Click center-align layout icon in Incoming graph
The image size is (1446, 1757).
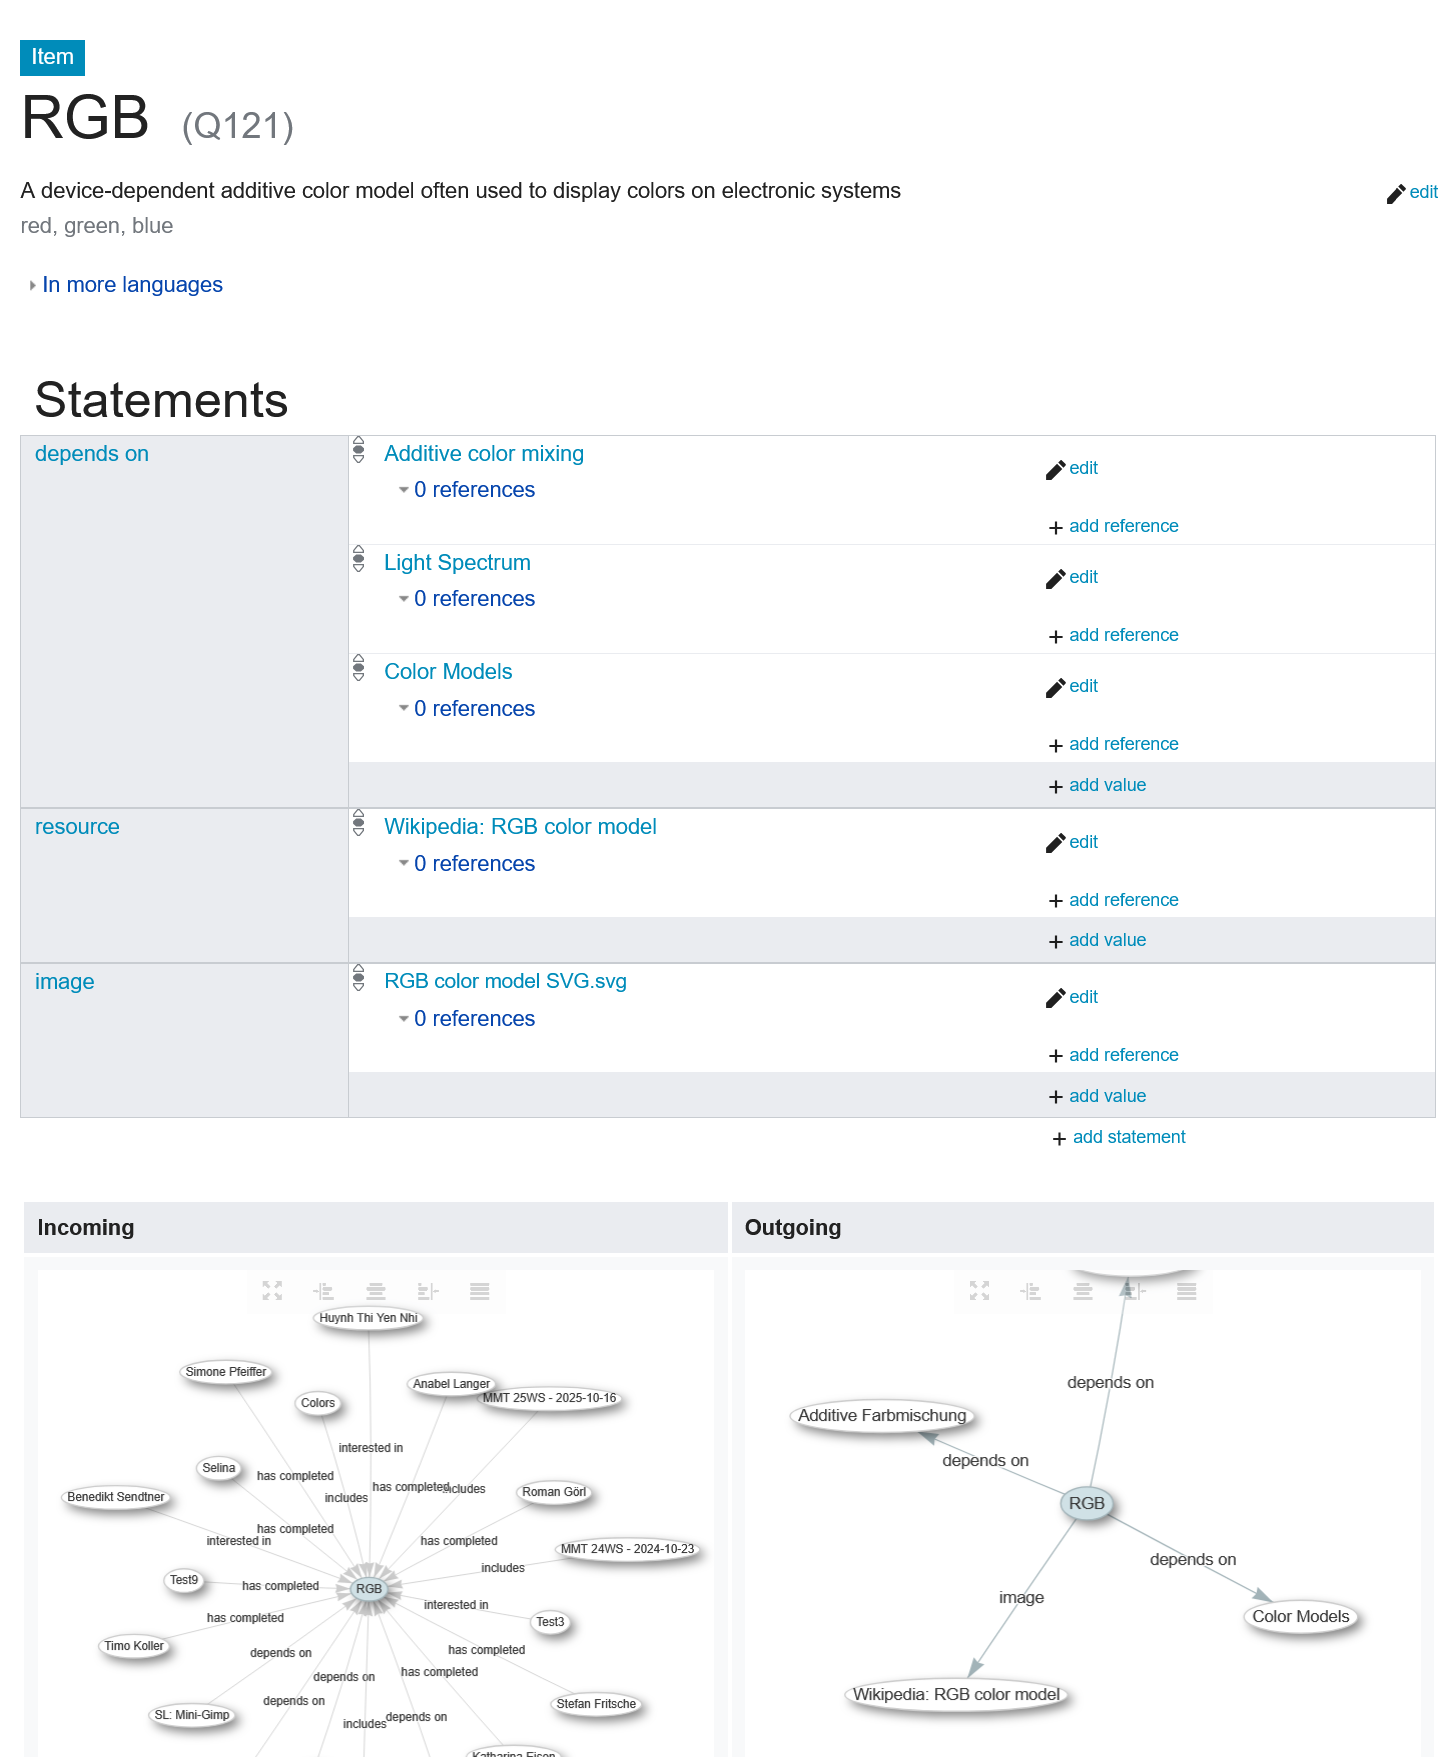click(376, 1291)
